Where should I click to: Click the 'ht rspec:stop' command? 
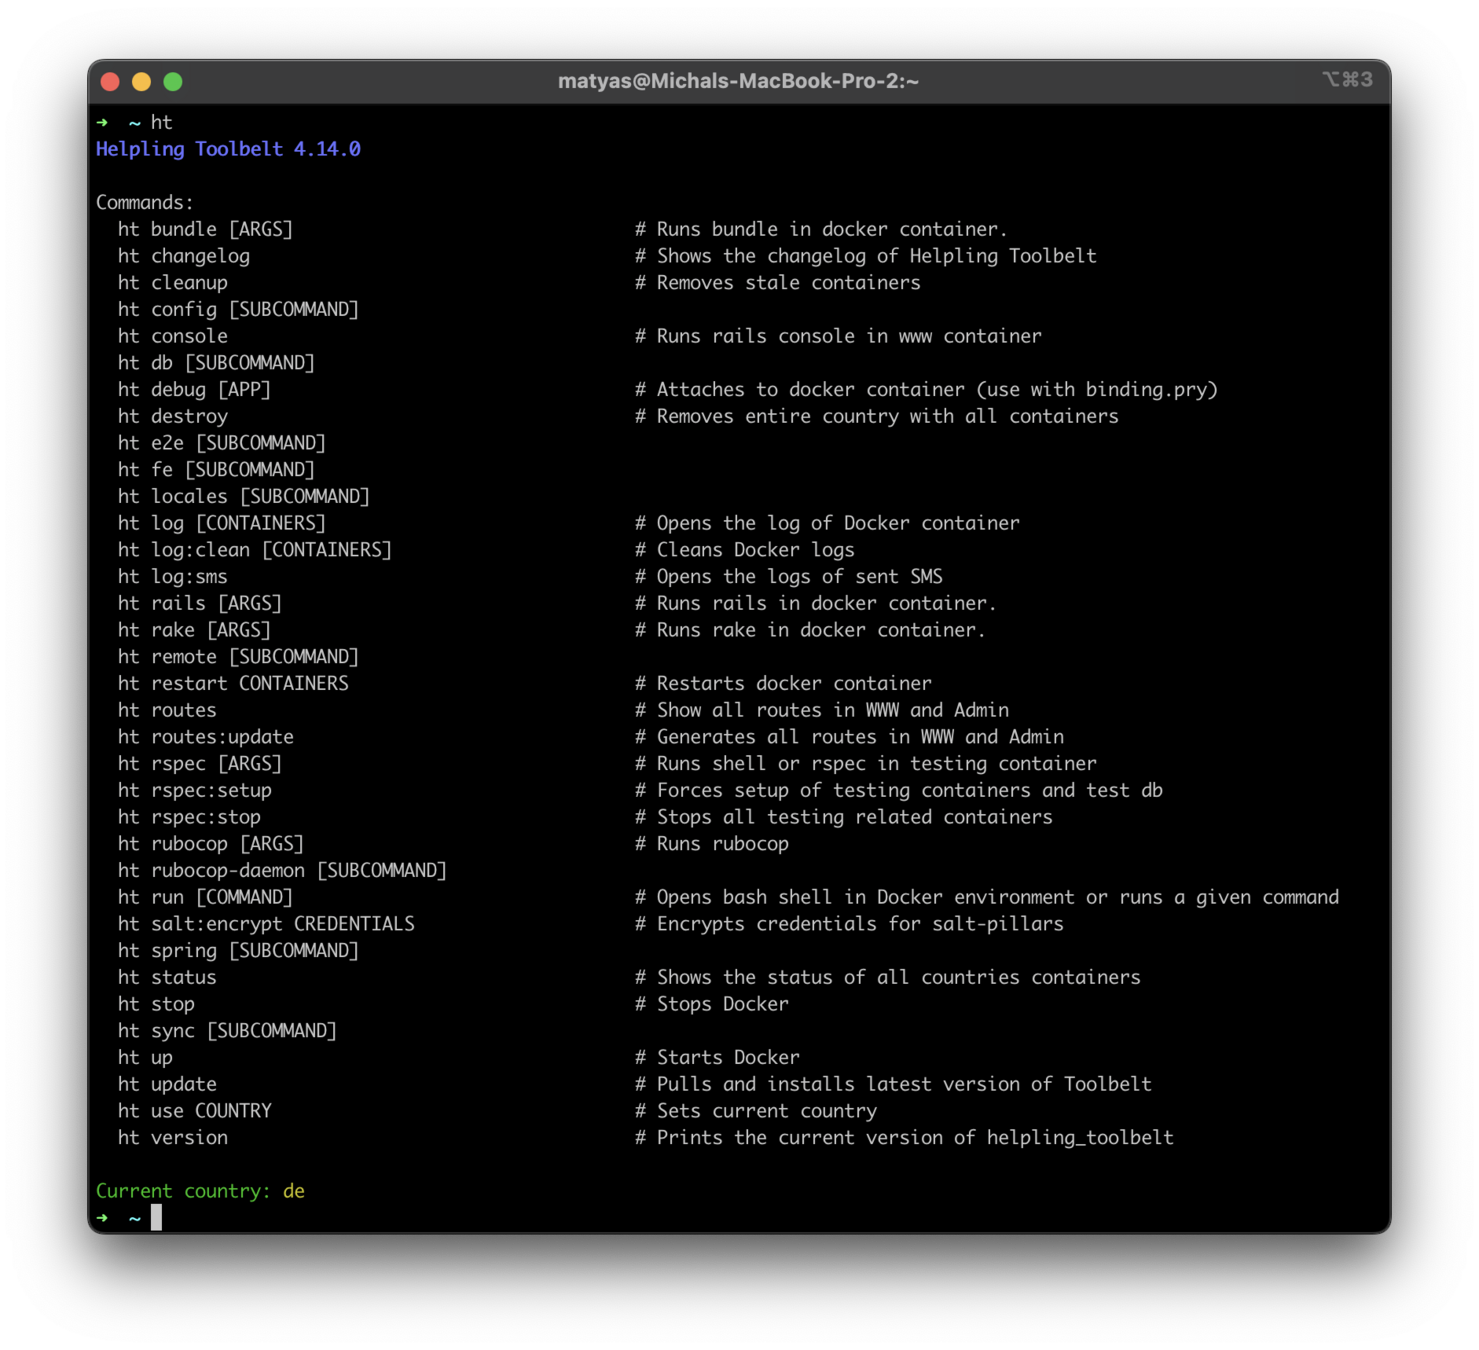point(189,818)
